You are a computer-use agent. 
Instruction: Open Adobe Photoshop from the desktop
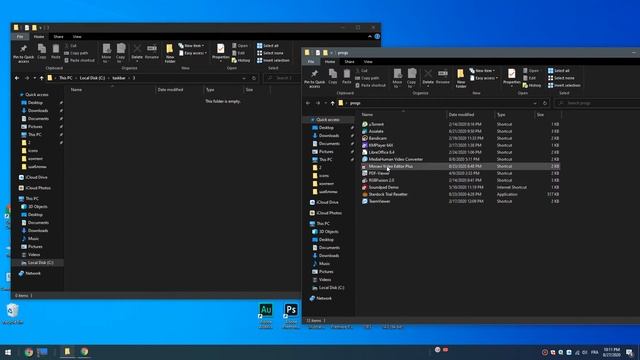coord(291,316)
